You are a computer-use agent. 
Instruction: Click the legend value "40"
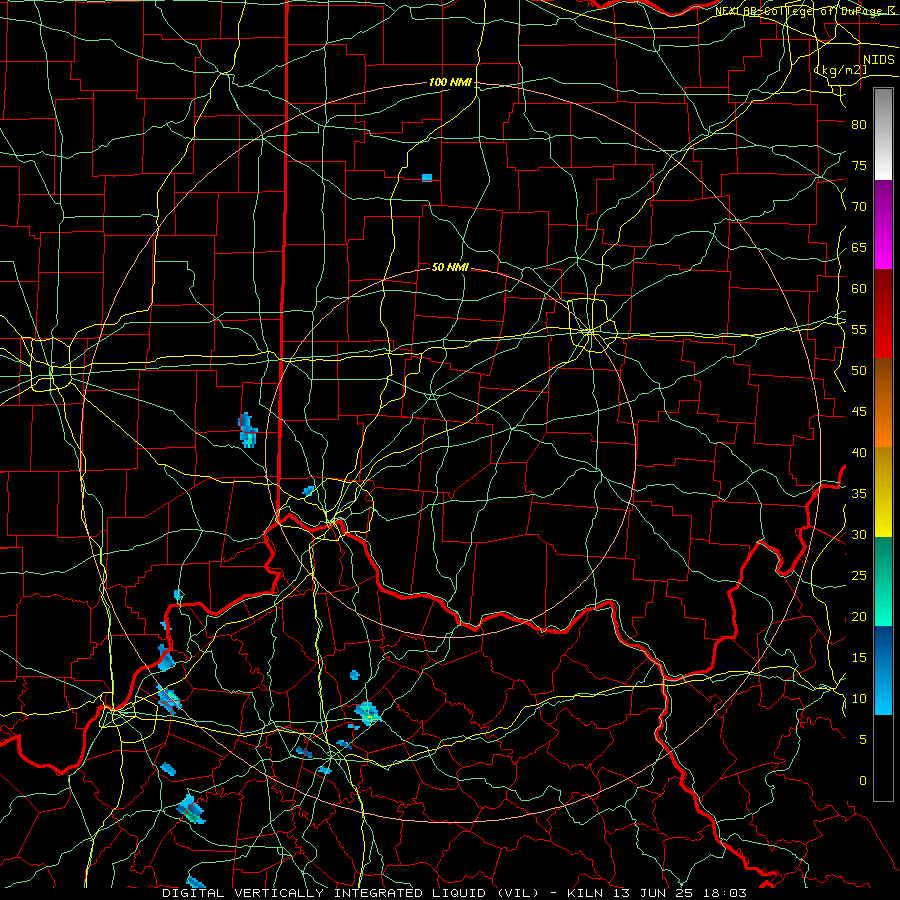[x=859, y=452]
